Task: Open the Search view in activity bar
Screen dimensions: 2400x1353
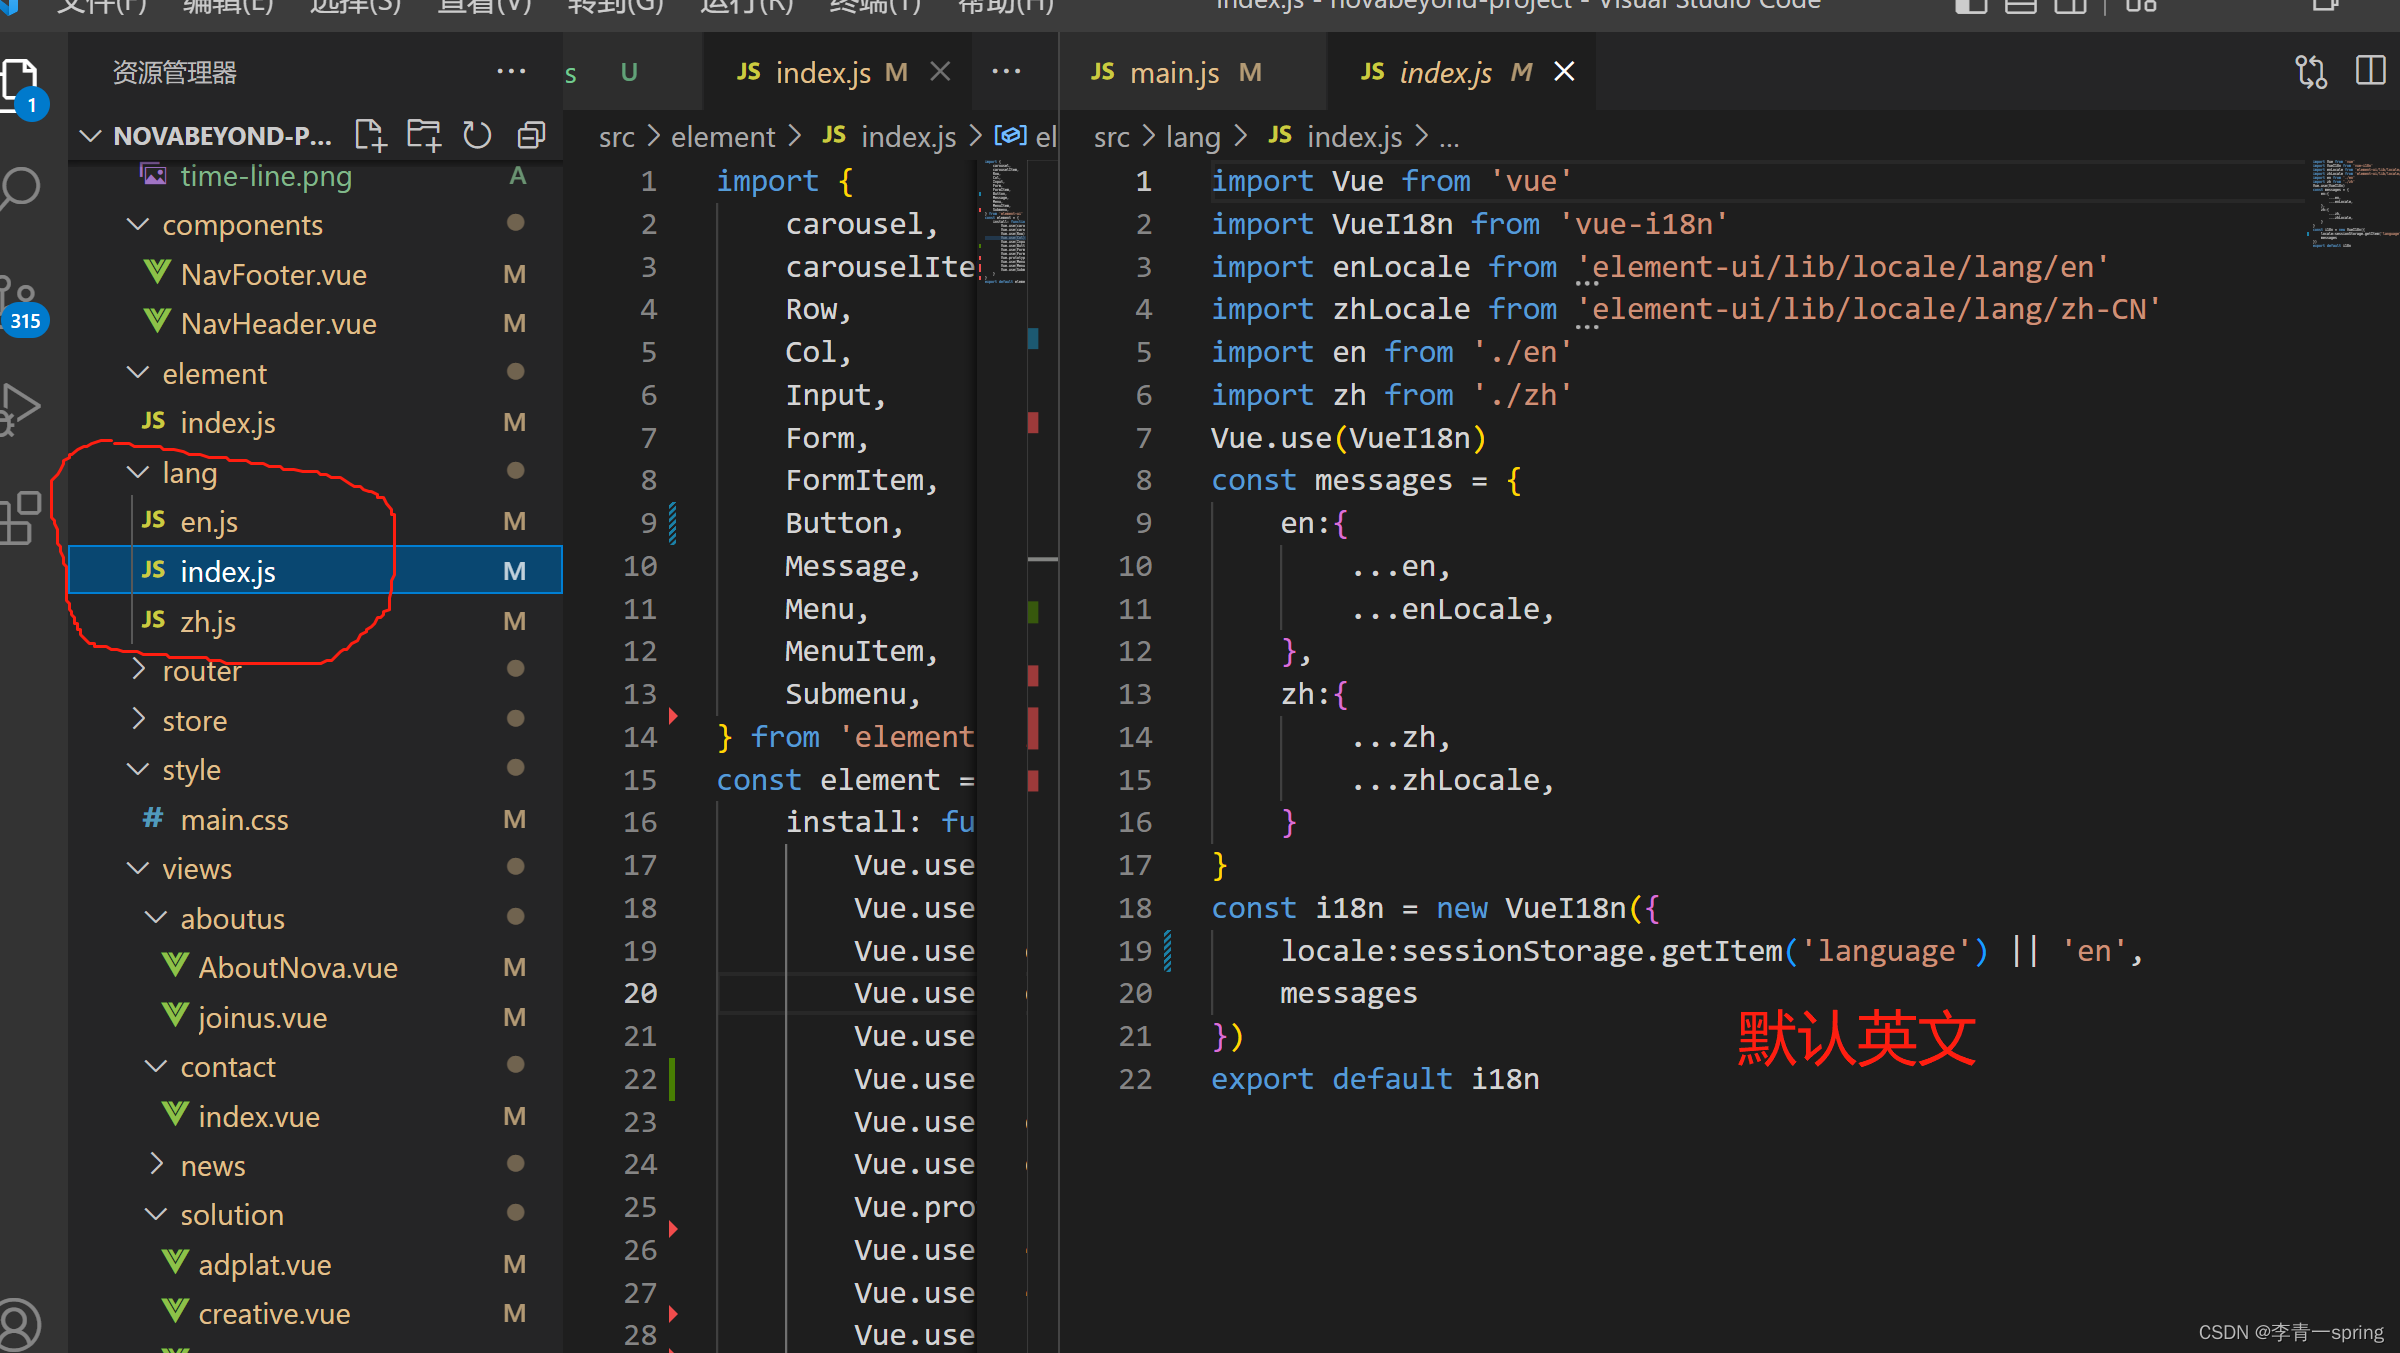Action: (22, 188)
